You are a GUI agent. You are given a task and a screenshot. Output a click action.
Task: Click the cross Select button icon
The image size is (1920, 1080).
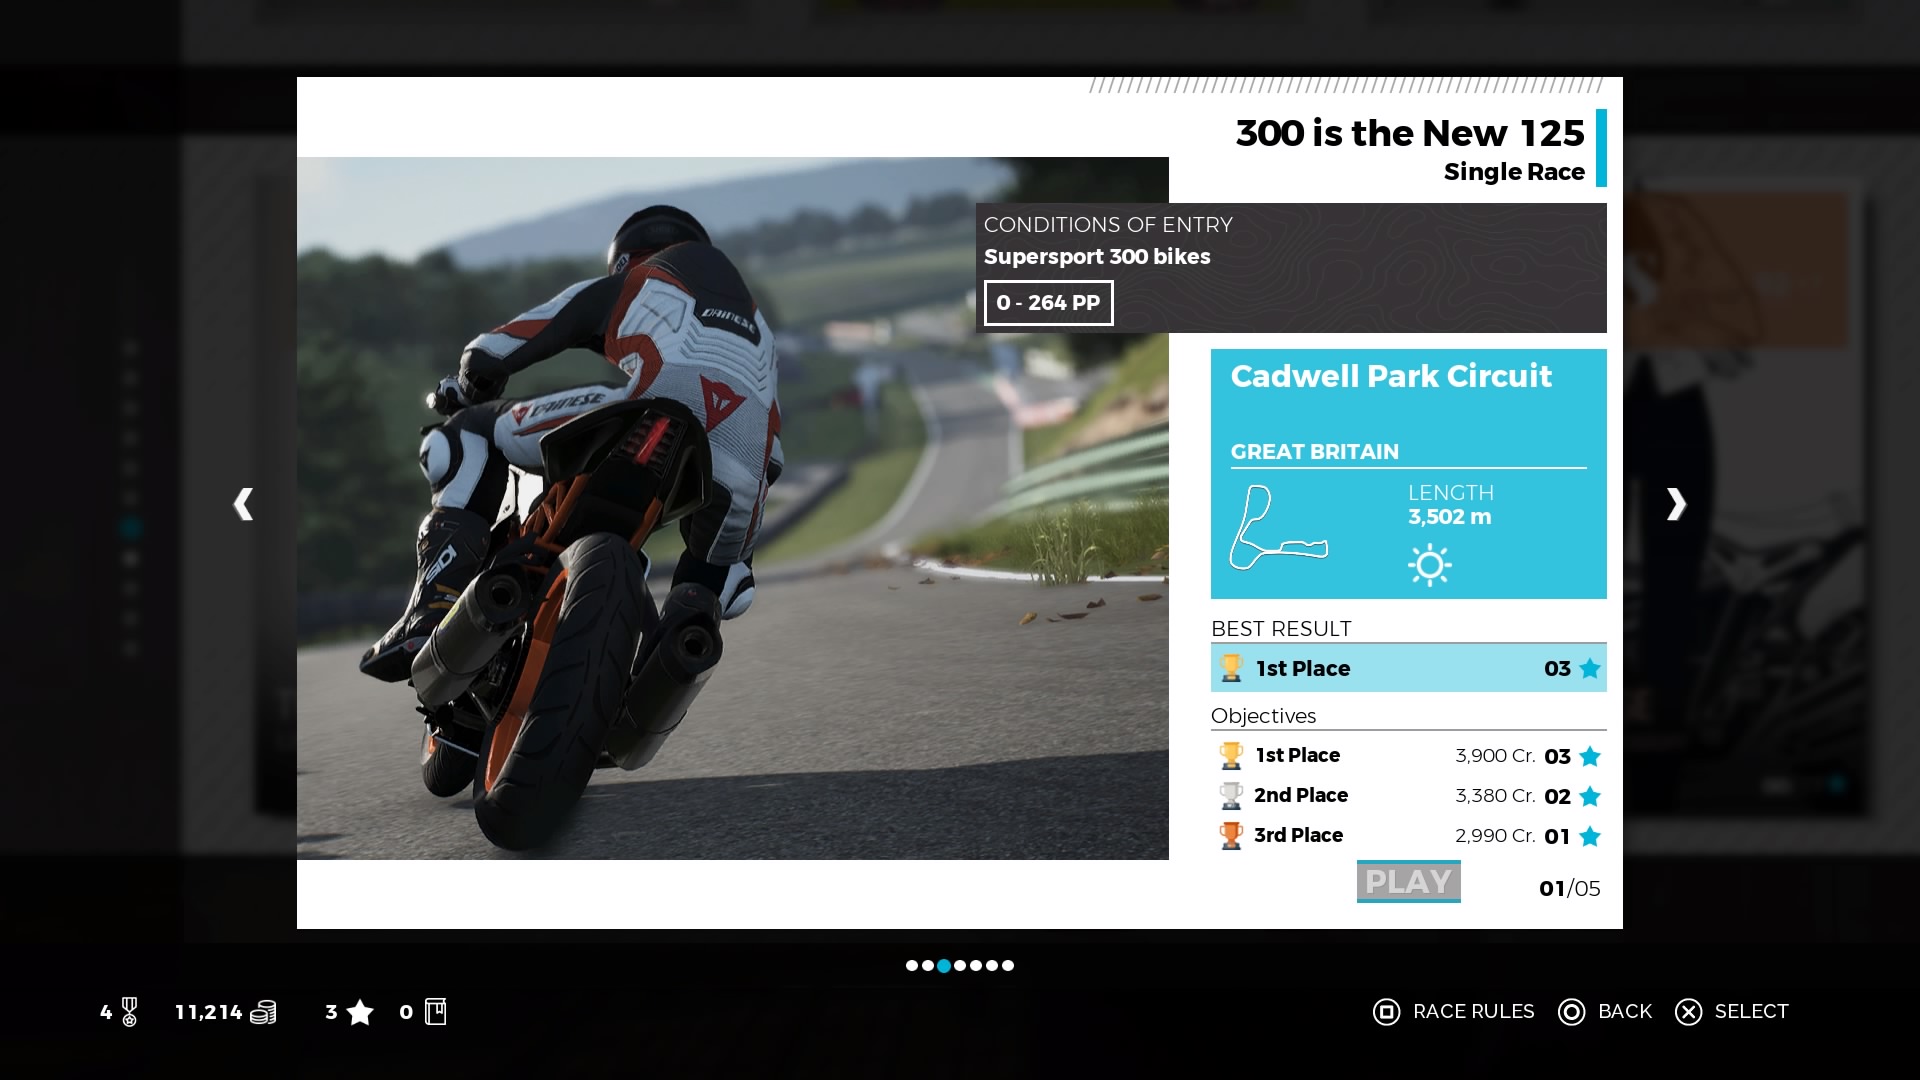click(x=1688, y=1012)
